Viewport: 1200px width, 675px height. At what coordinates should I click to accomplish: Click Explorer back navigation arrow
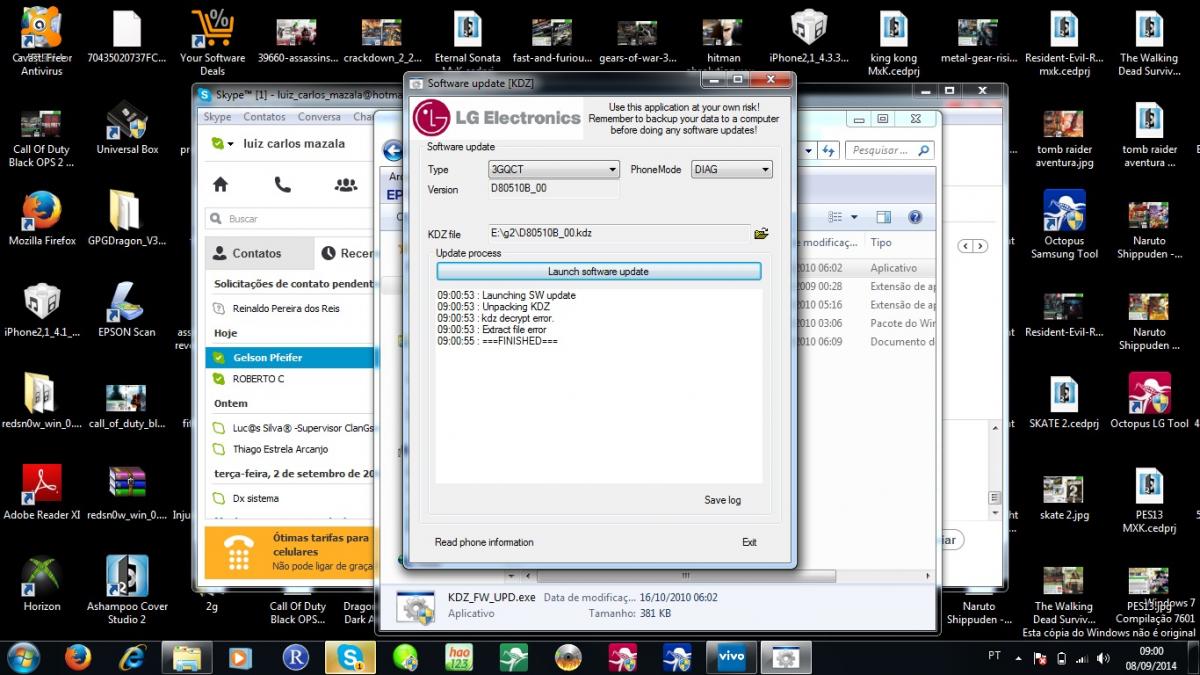click(392, 150)
